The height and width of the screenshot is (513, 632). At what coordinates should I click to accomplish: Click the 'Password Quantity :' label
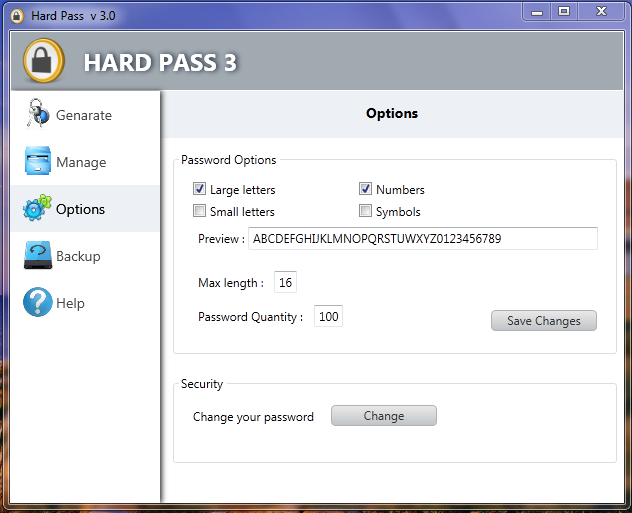coord(250,317)
